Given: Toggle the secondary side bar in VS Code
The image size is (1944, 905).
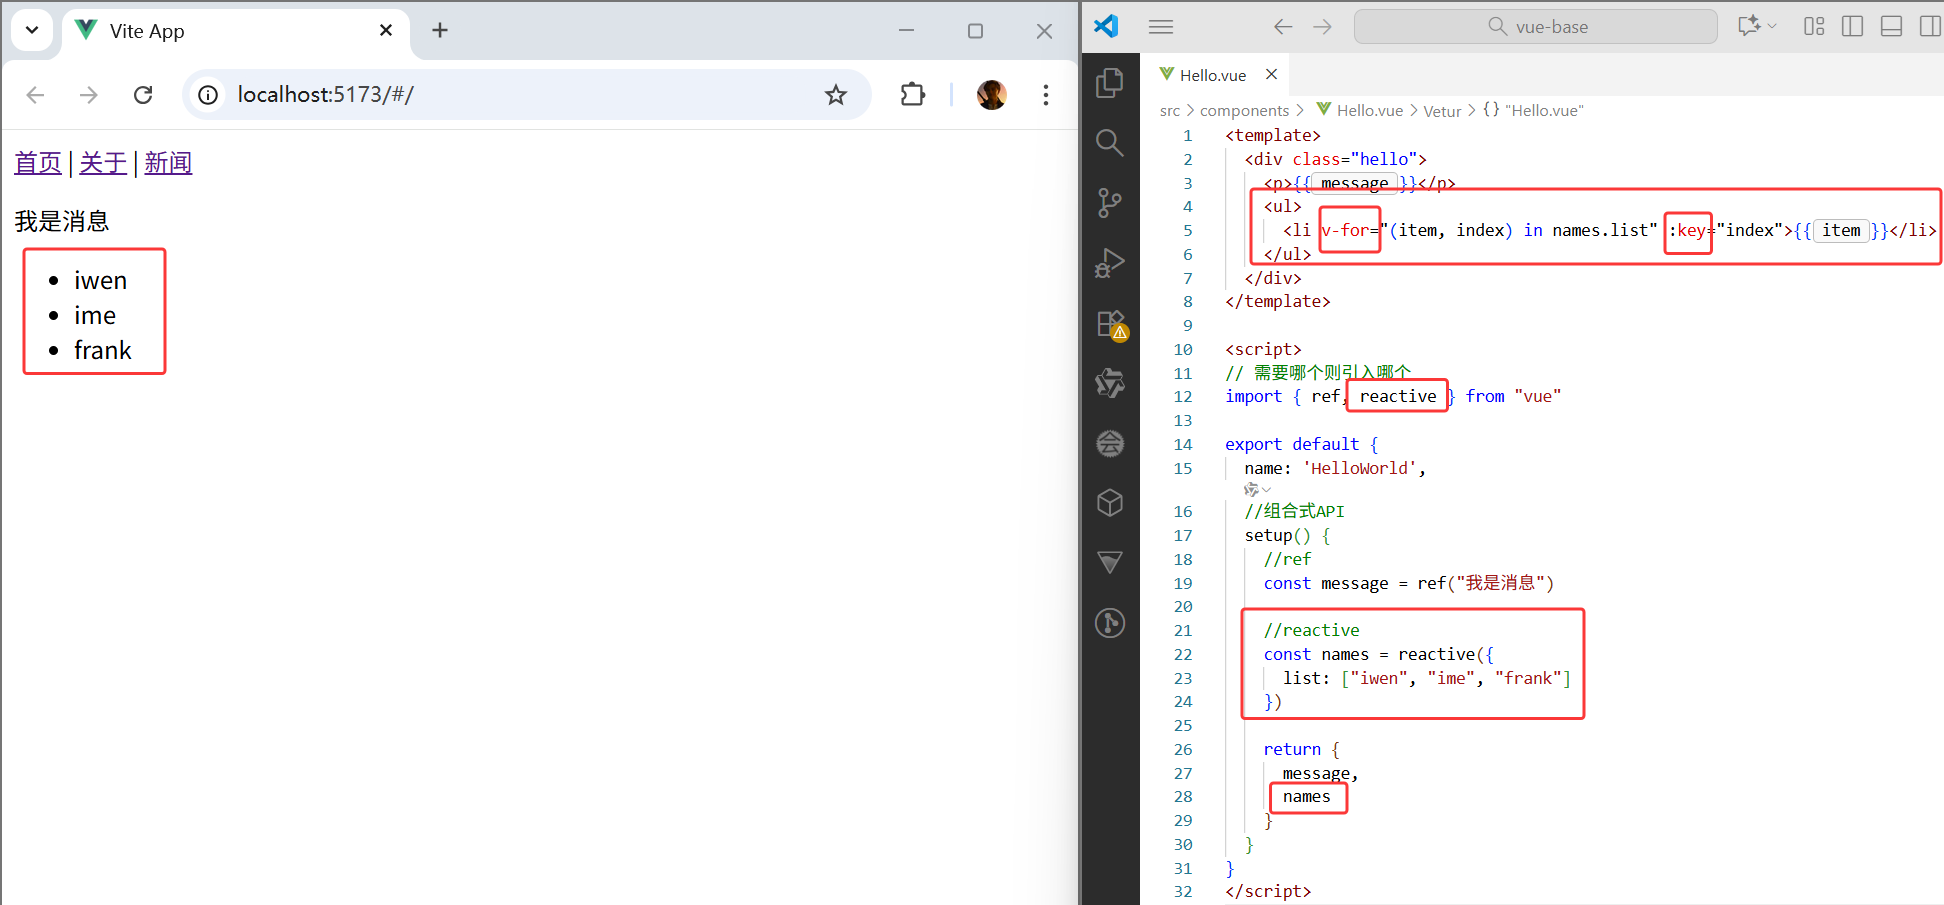Looking at the screenshot, I should tap(1930, 27).
